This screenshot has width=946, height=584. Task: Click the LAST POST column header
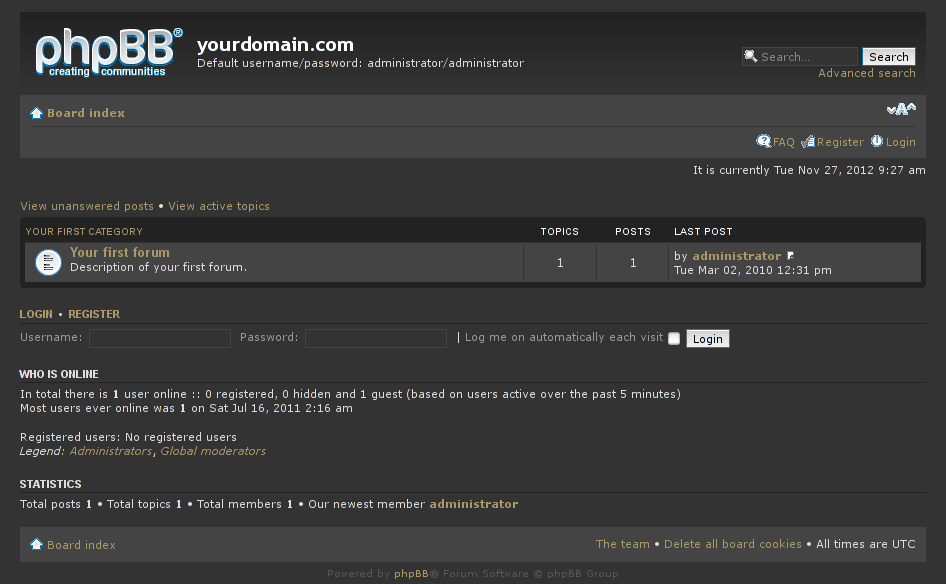point(703,232)
